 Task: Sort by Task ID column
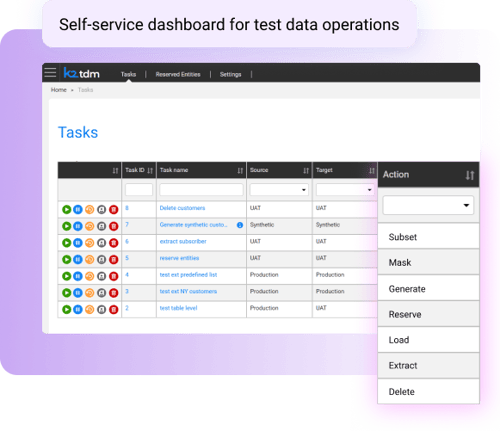(x=150, y=171)
